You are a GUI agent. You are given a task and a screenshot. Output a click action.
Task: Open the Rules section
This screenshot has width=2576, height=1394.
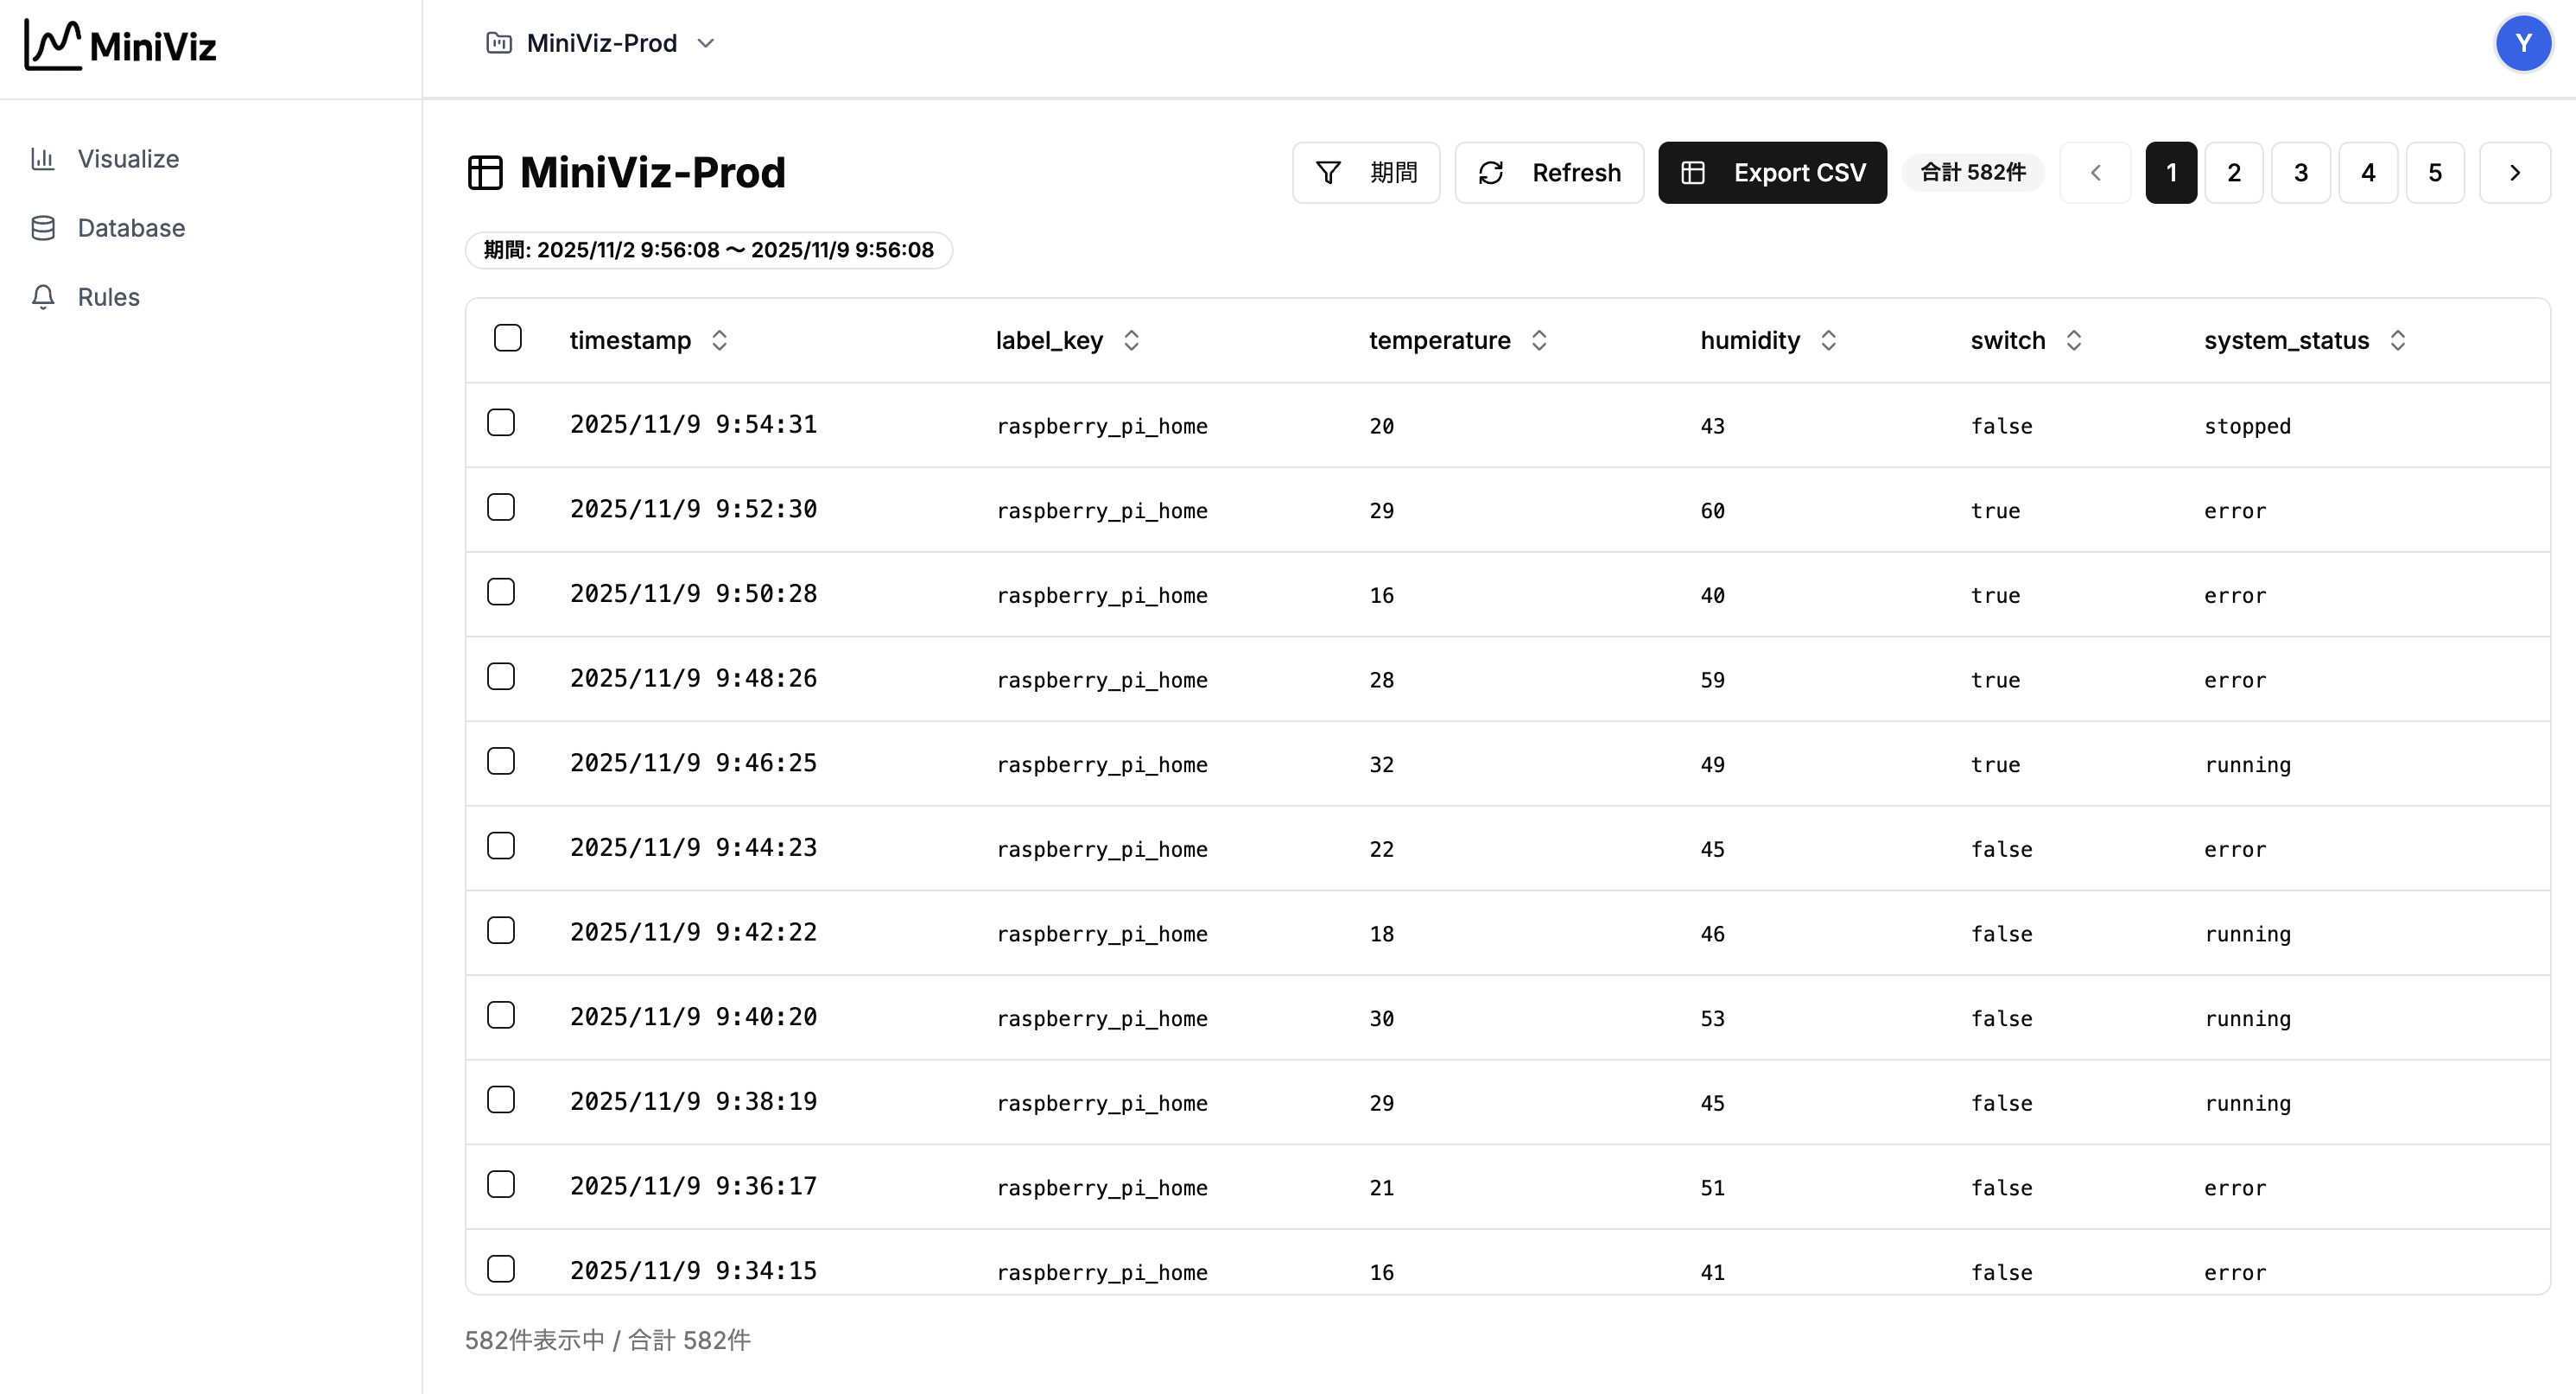tap(107, 296)
